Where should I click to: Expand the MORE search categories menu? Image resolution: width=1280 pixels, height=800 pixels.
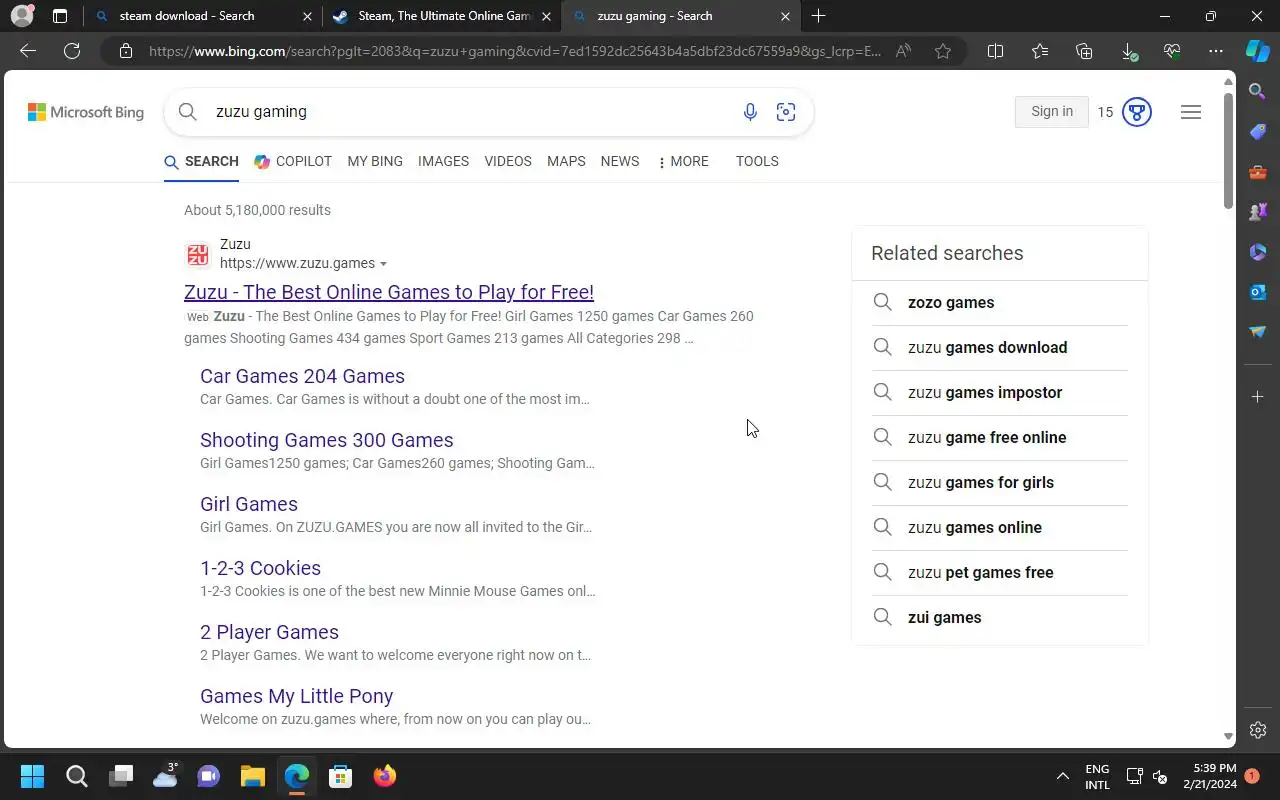pyautogui.click(x=683, y=161)
